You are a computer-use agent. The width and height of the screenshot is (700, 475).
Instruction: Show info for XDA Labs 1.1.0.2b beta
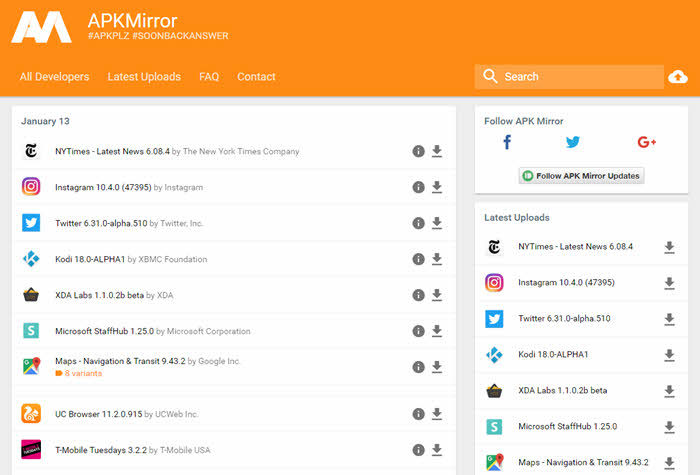tap(418, 295)
